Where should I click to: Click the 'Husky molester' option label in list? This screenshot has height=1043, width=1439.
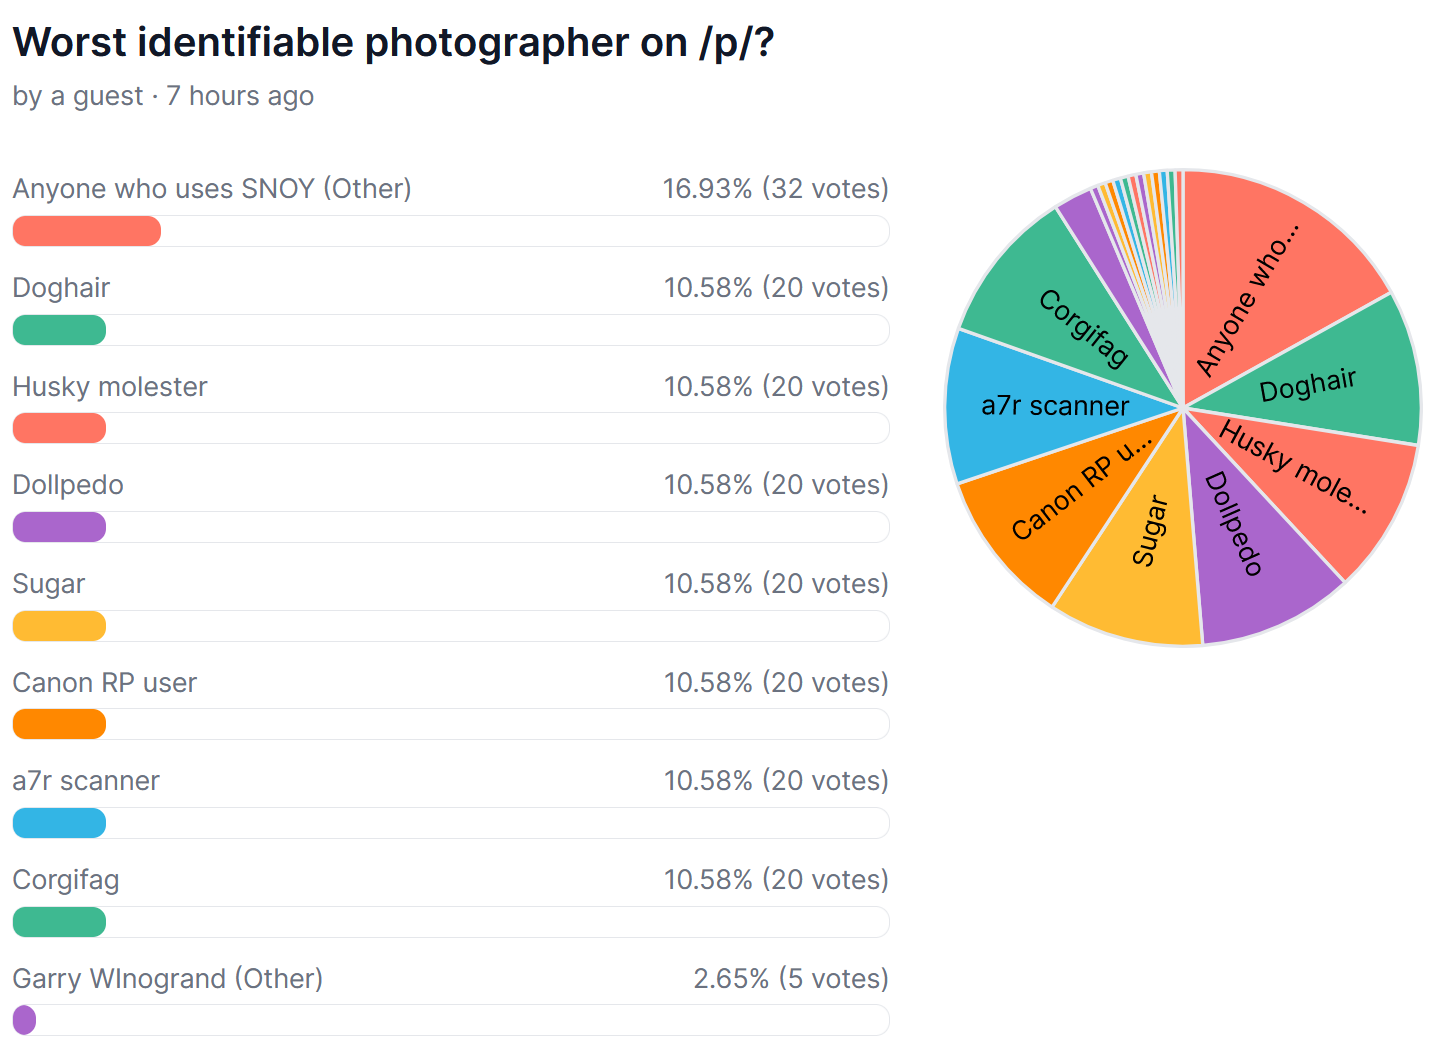coord(110,387)
